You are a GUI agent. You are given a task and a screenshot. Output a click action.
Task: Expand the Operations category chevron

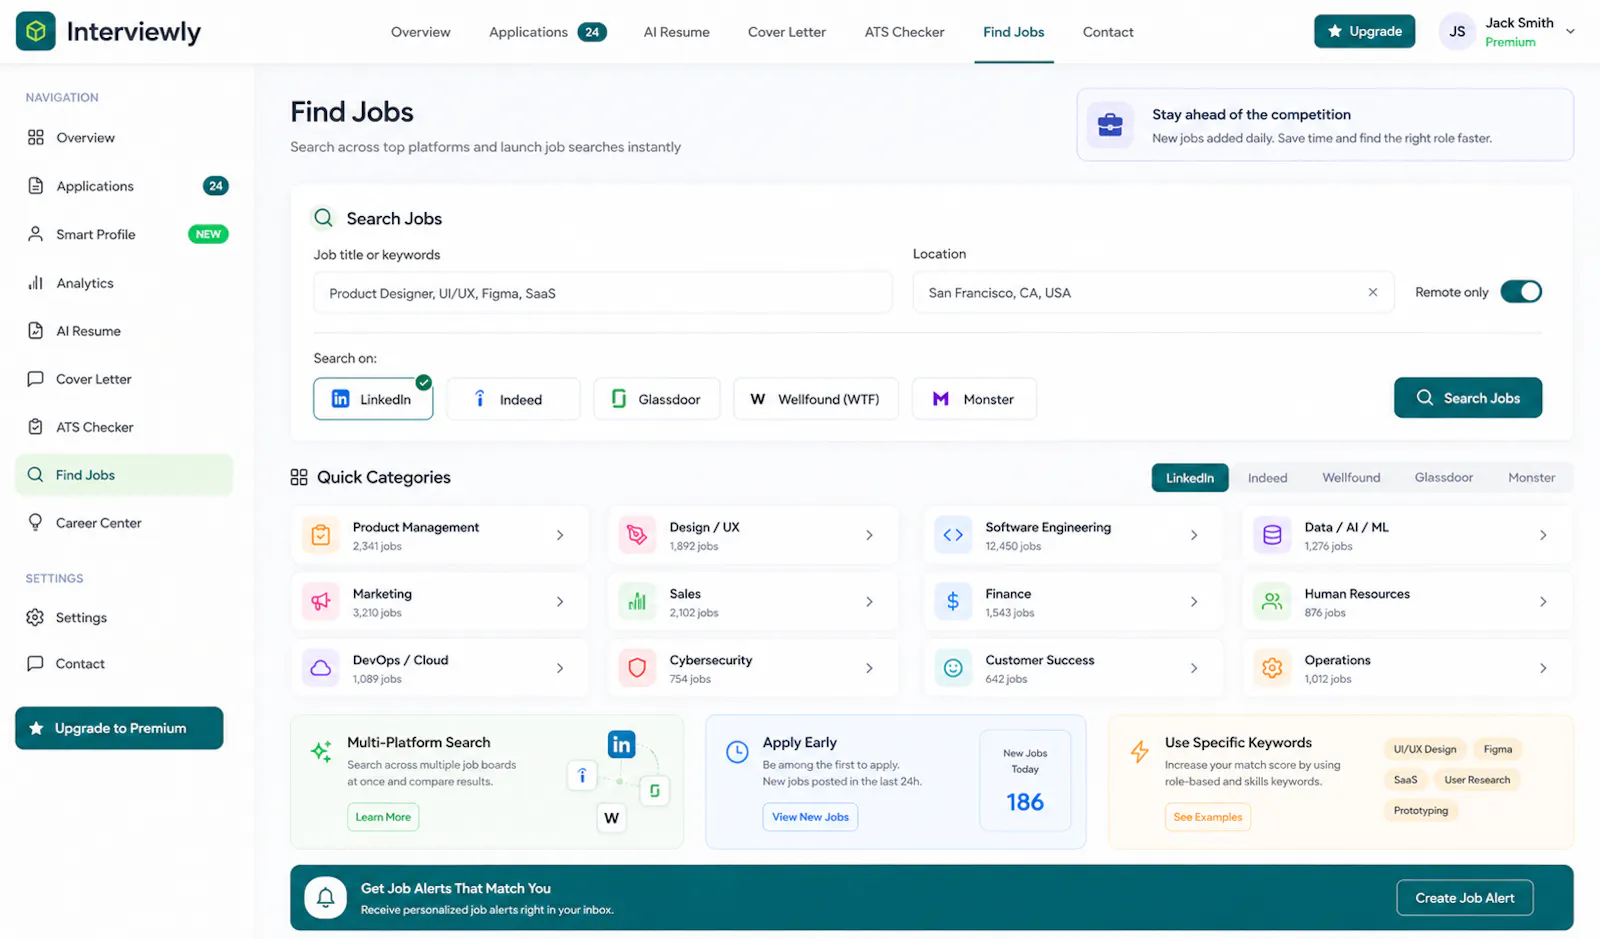coord(1543,668)
